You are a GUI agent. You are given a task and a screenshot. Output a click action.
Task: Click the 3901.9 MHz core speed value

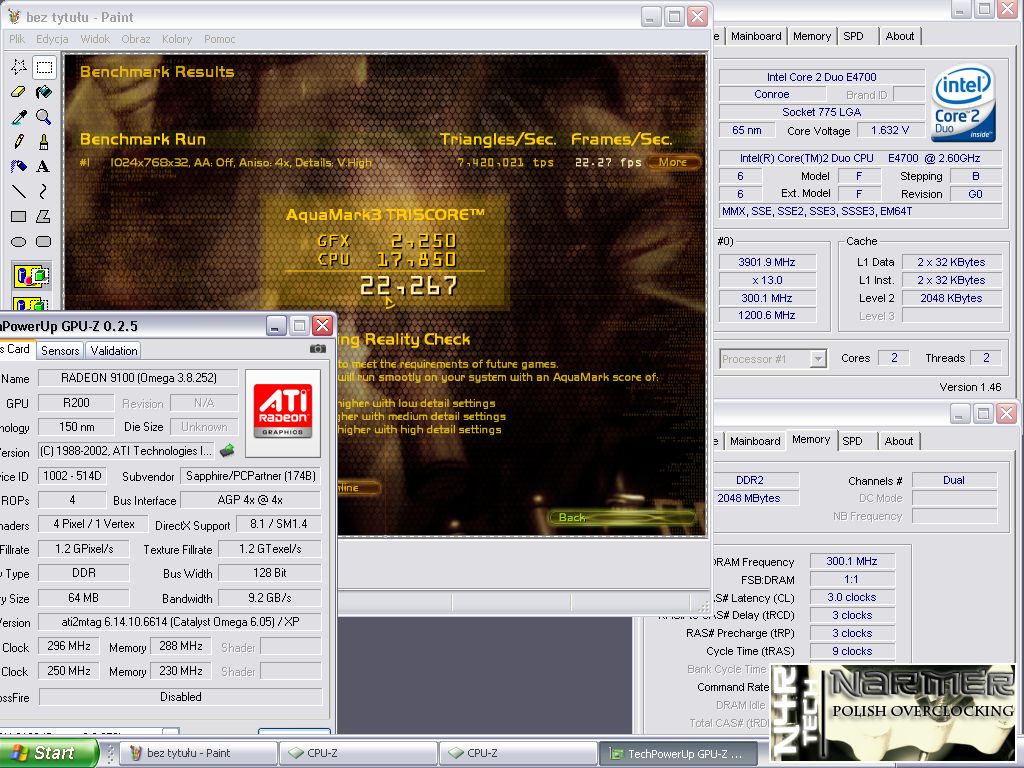click(x=767, y=263)
